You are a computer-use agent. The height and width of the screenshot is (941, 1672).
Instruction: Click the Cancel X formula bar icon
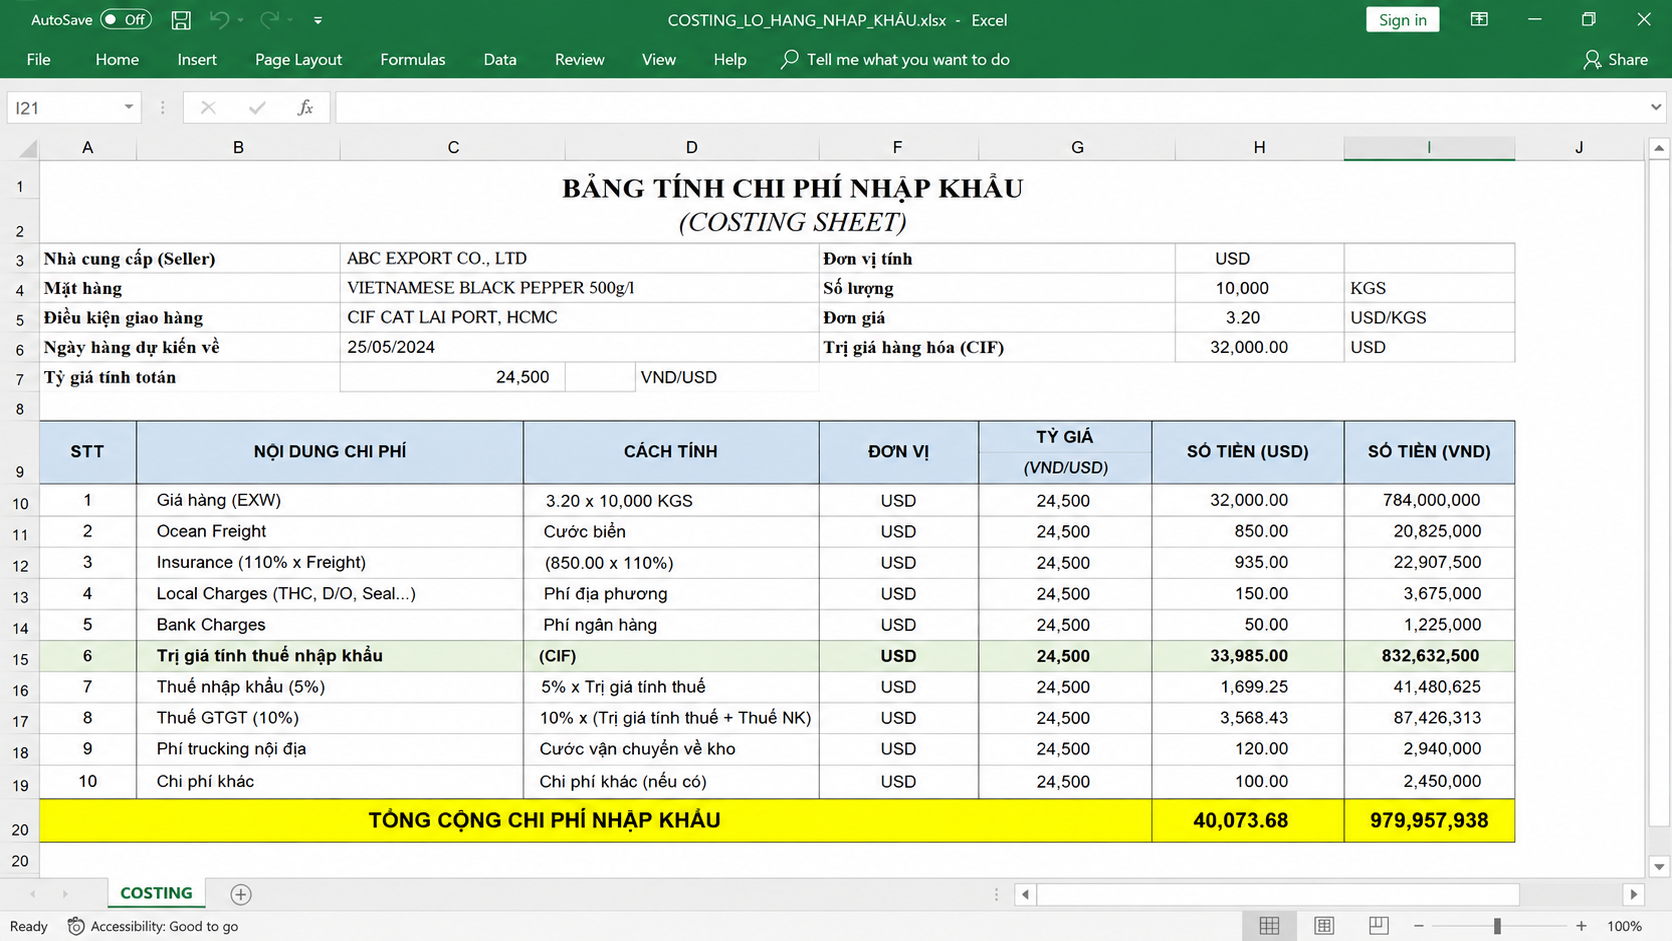208,108
